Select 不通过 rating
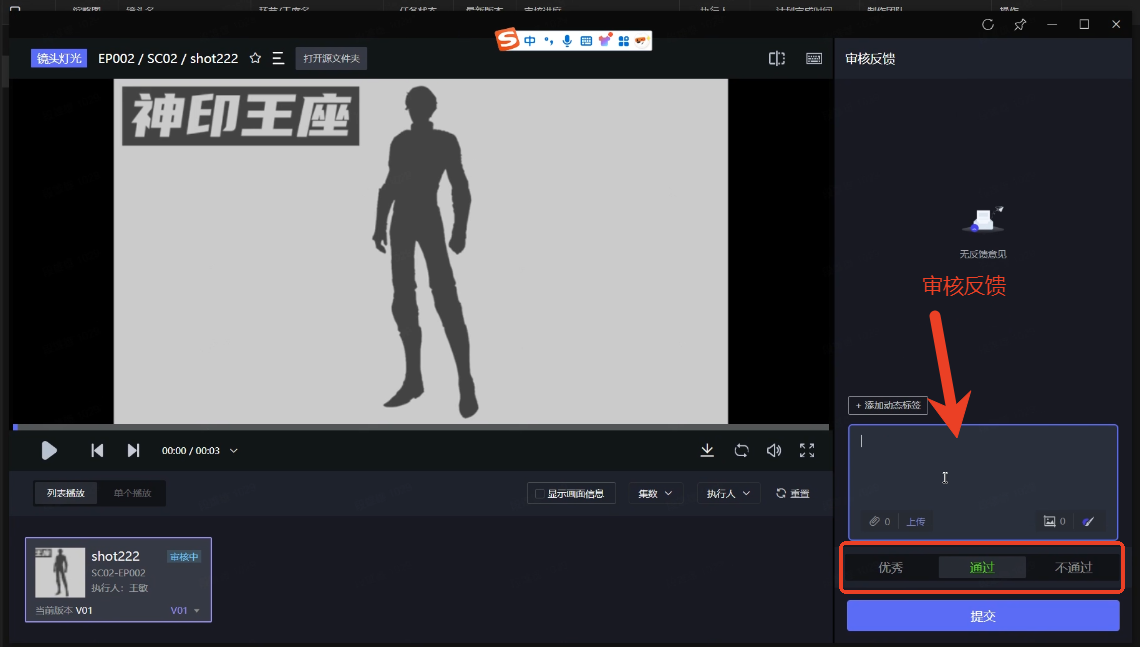 pyautogui.click(x=1073, y=568)
